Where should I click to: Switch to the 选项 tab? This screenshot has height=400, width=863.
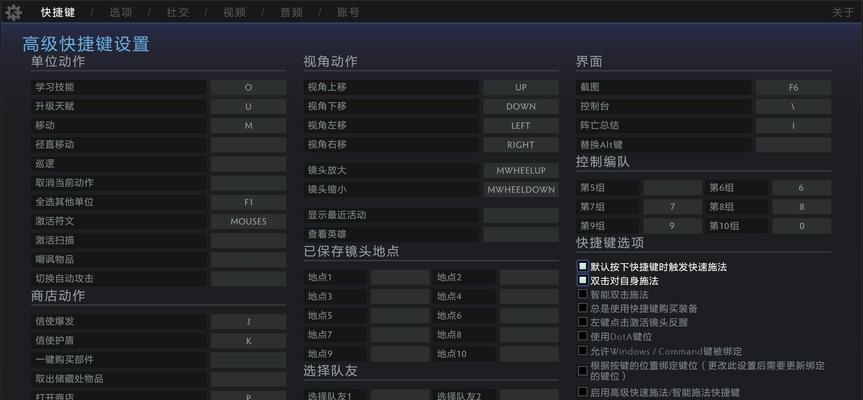[x=121, y=12]
